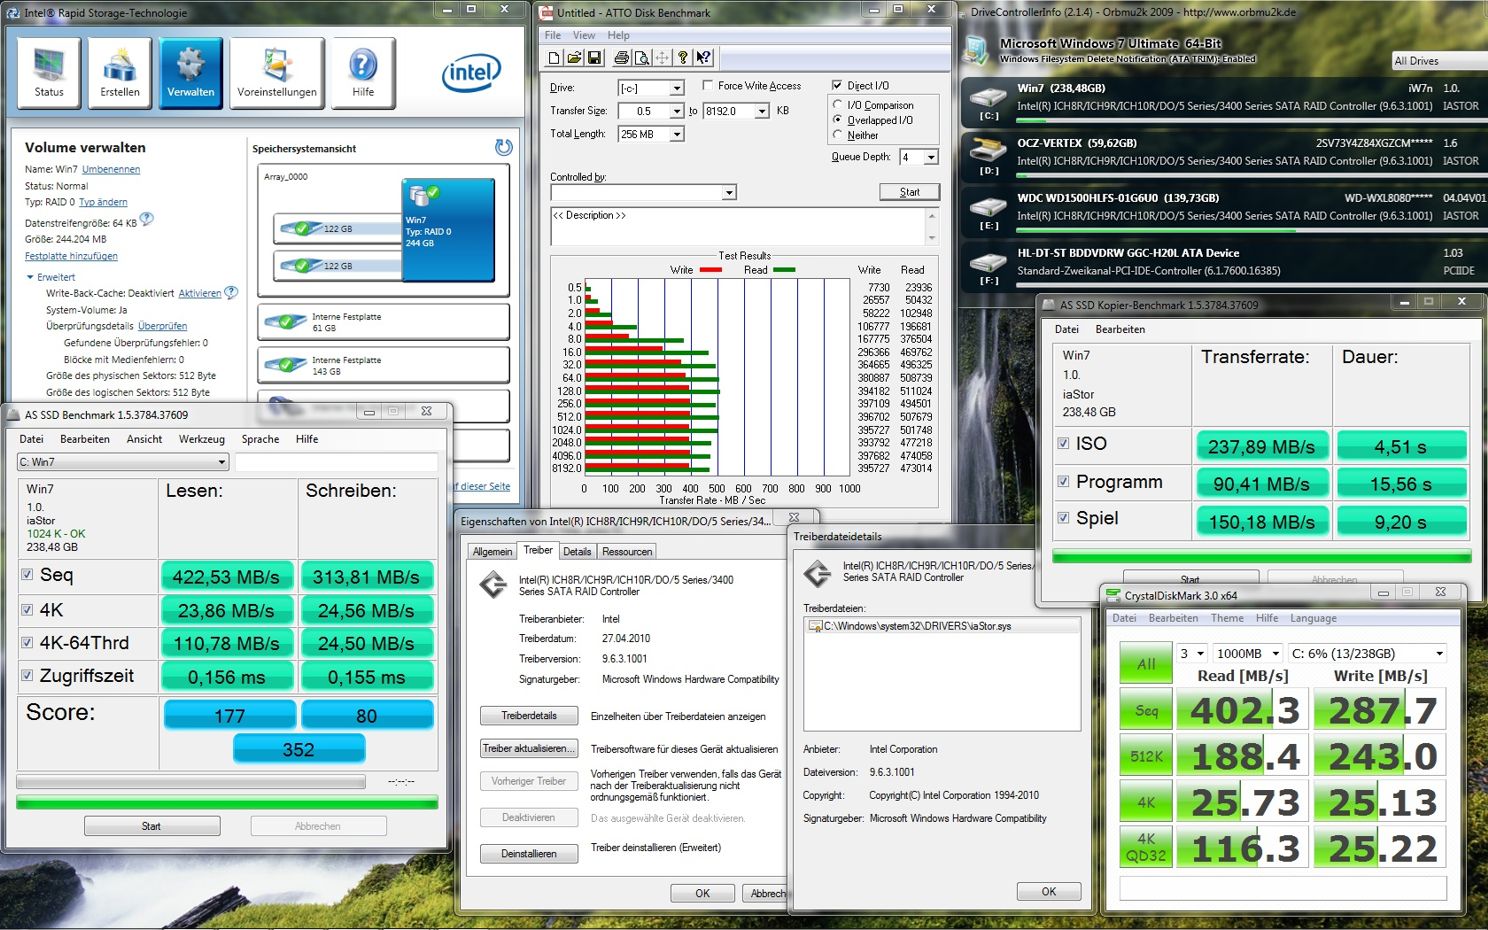Toggle Spiel checkbox in Kopier-Benchmark
Screen dimensions: 1488x930
click(1064, 518)
